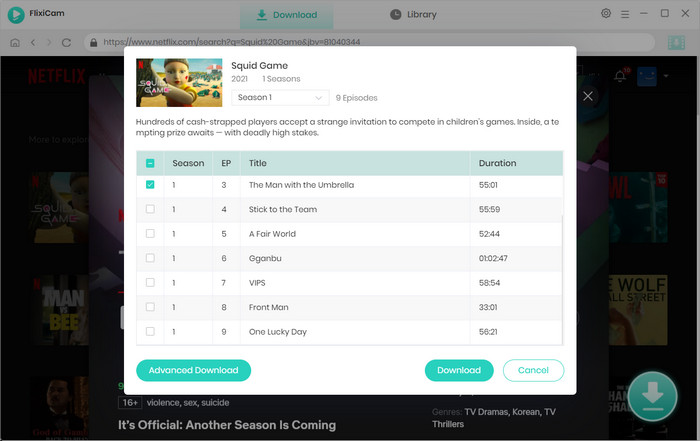Click the Netflix URL address field
The width and height of the screenshot is (700, 441).
[x=370, y=42]
